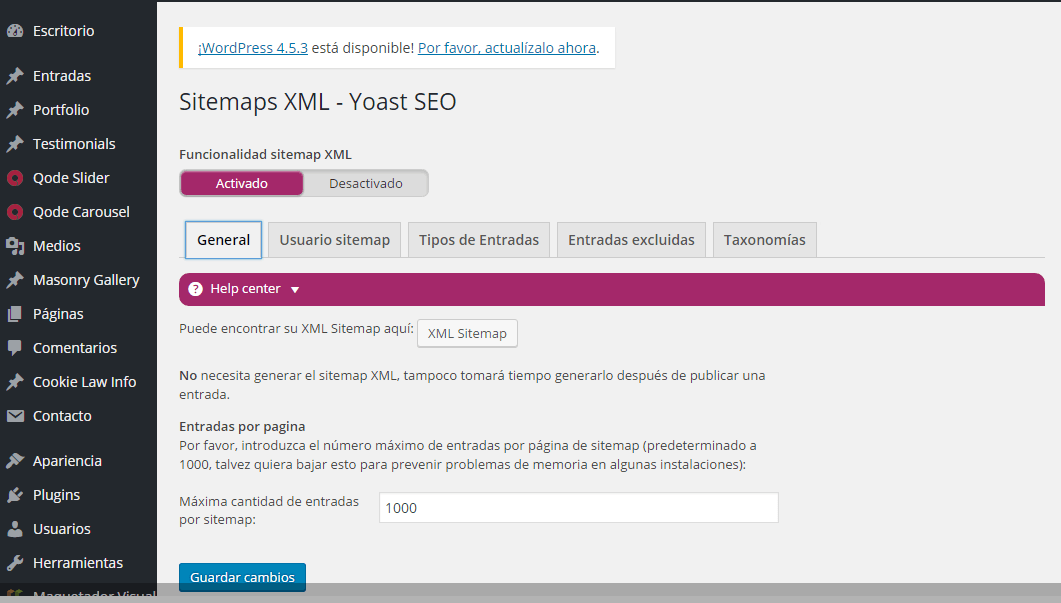Screen dimensions: 1061x603
Task: Click the Entradas por pagina label
Action: point(242,426)
